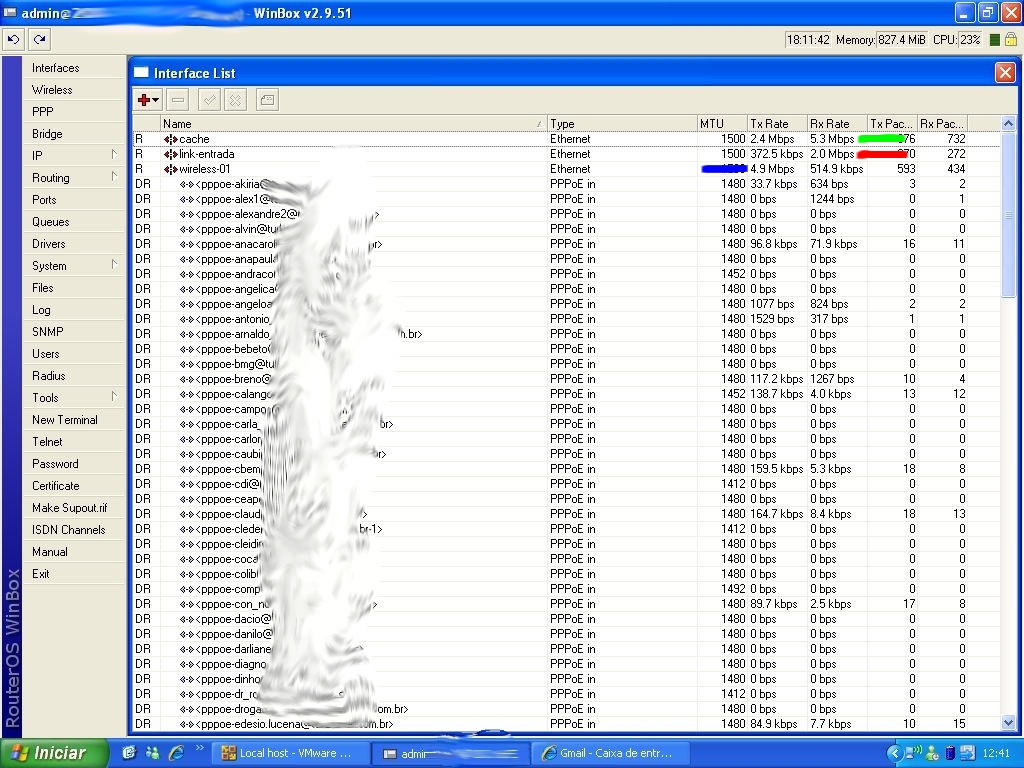
Task: Select the cache interface icon
Action: [x=170, y=139]
